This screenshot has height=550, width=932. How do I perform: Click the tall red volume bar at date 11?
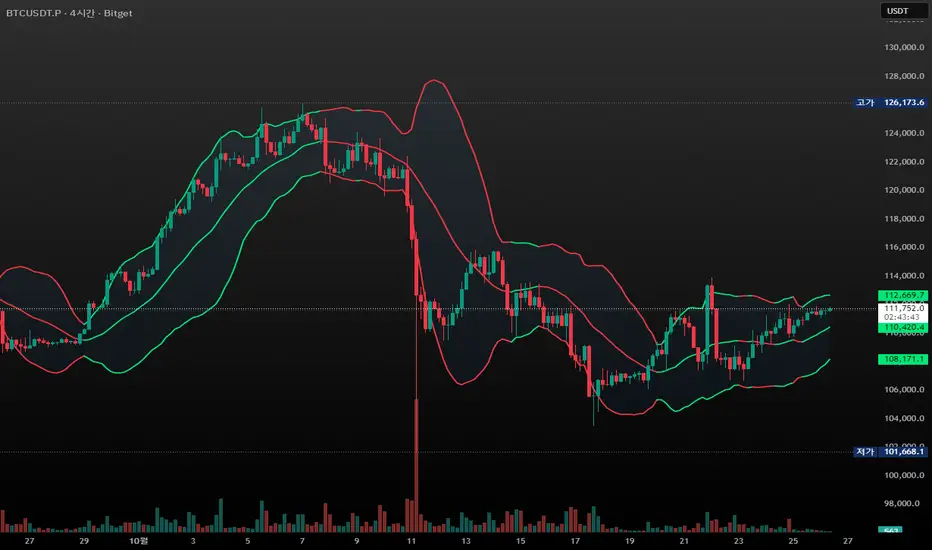coord(416,465)
